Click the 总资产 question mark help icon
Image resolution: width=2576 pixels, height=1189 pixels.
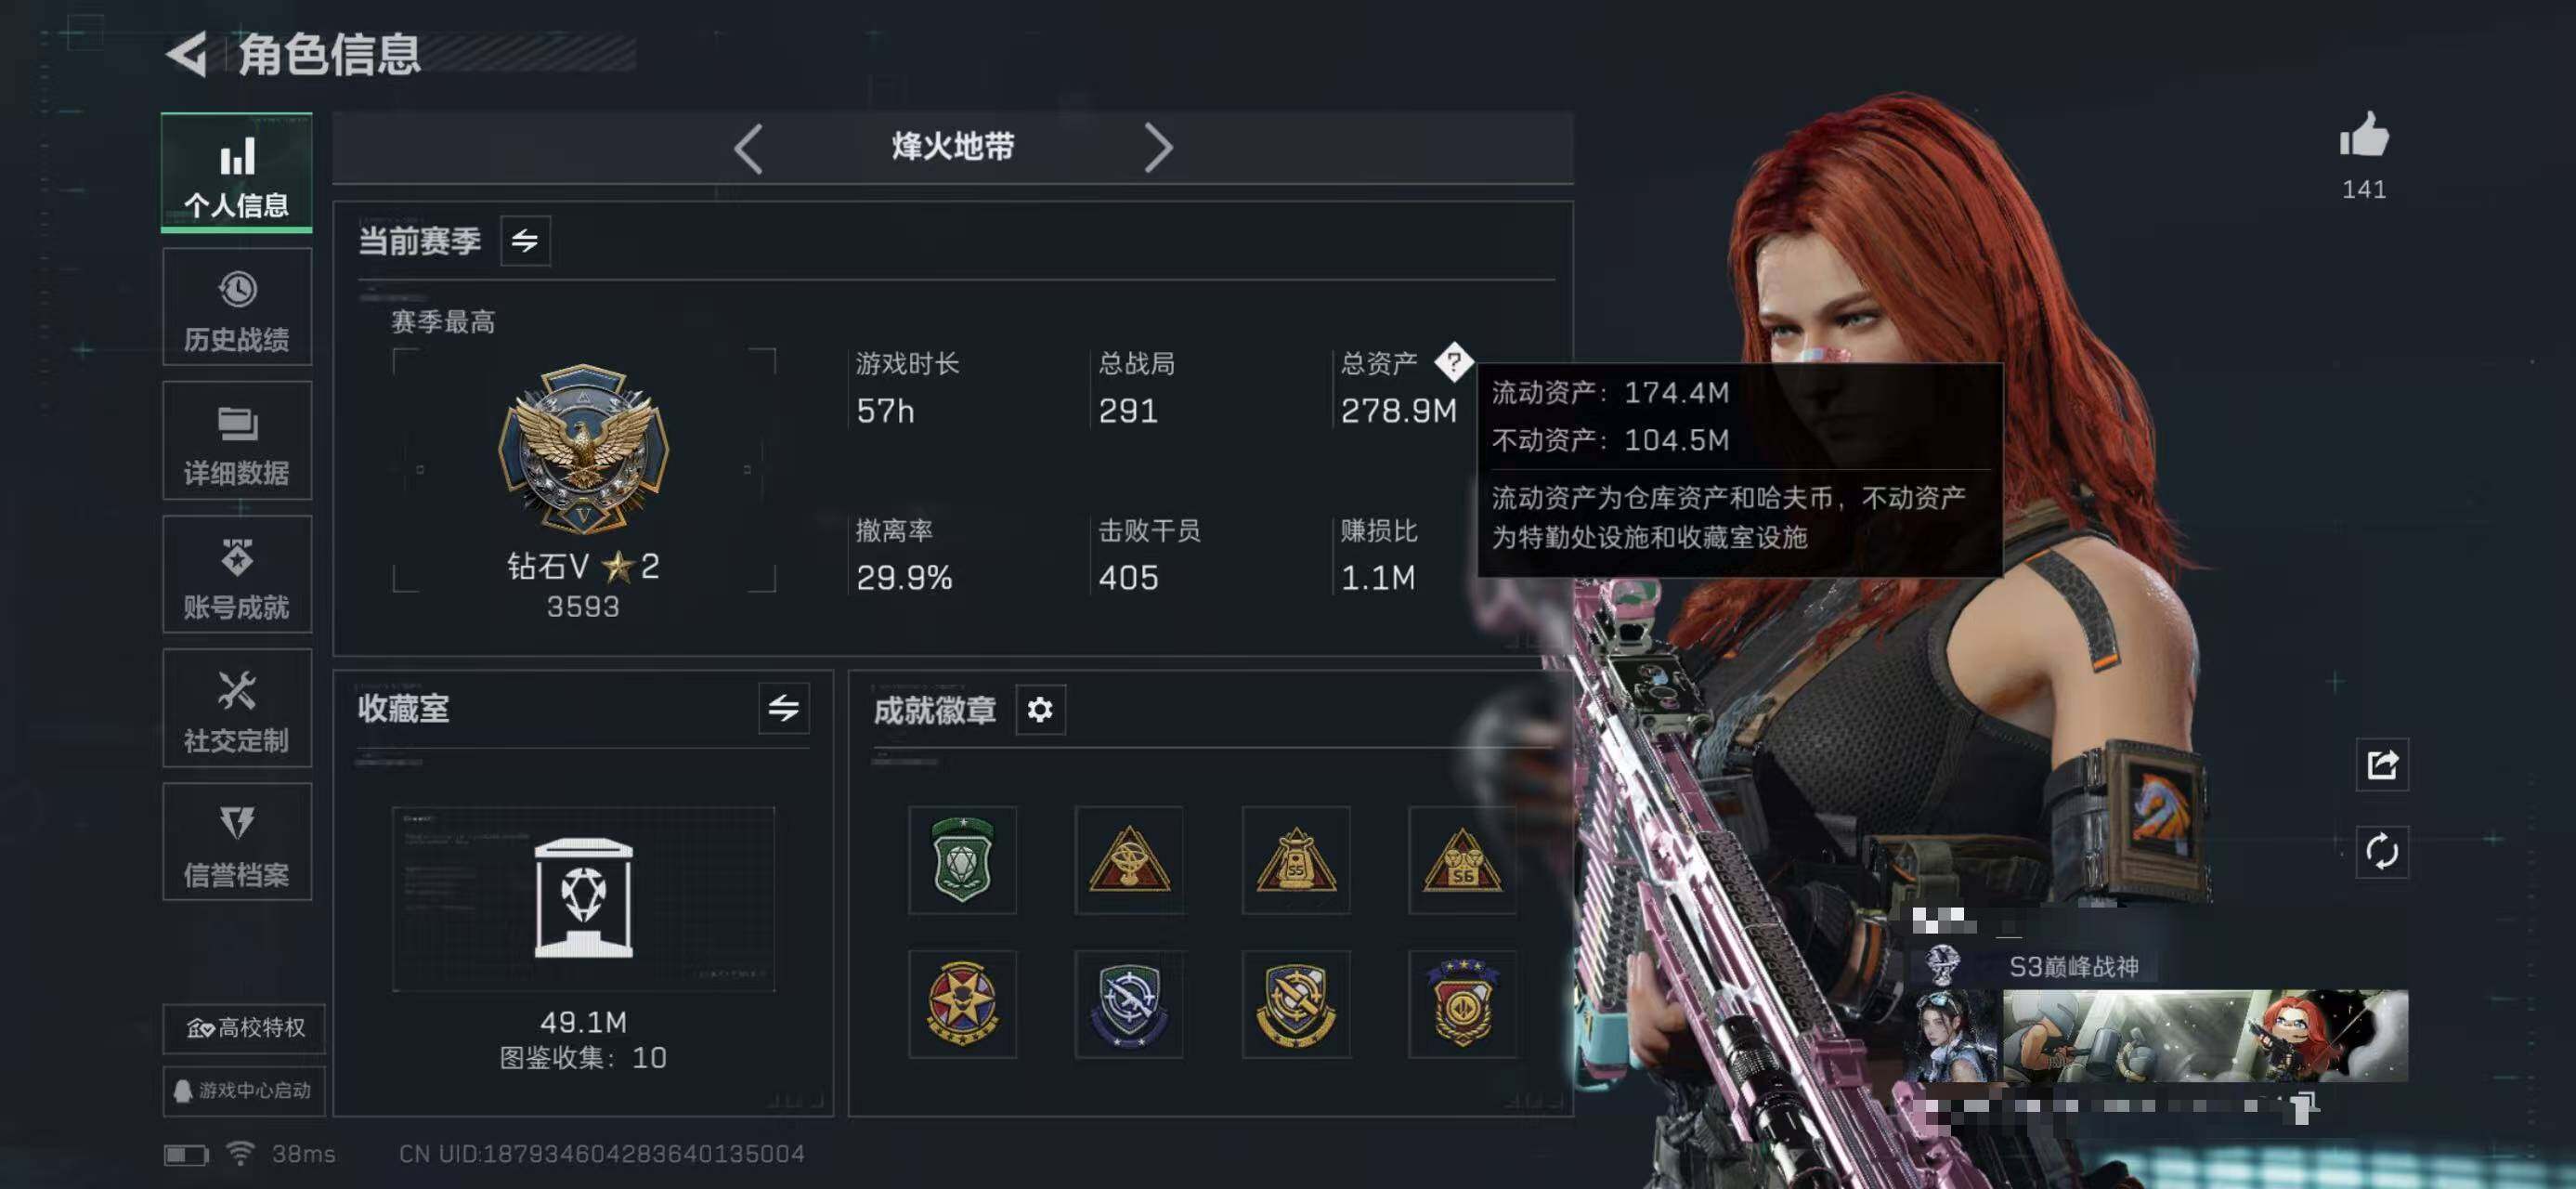pyautogui.click(x=1454, y=362)
